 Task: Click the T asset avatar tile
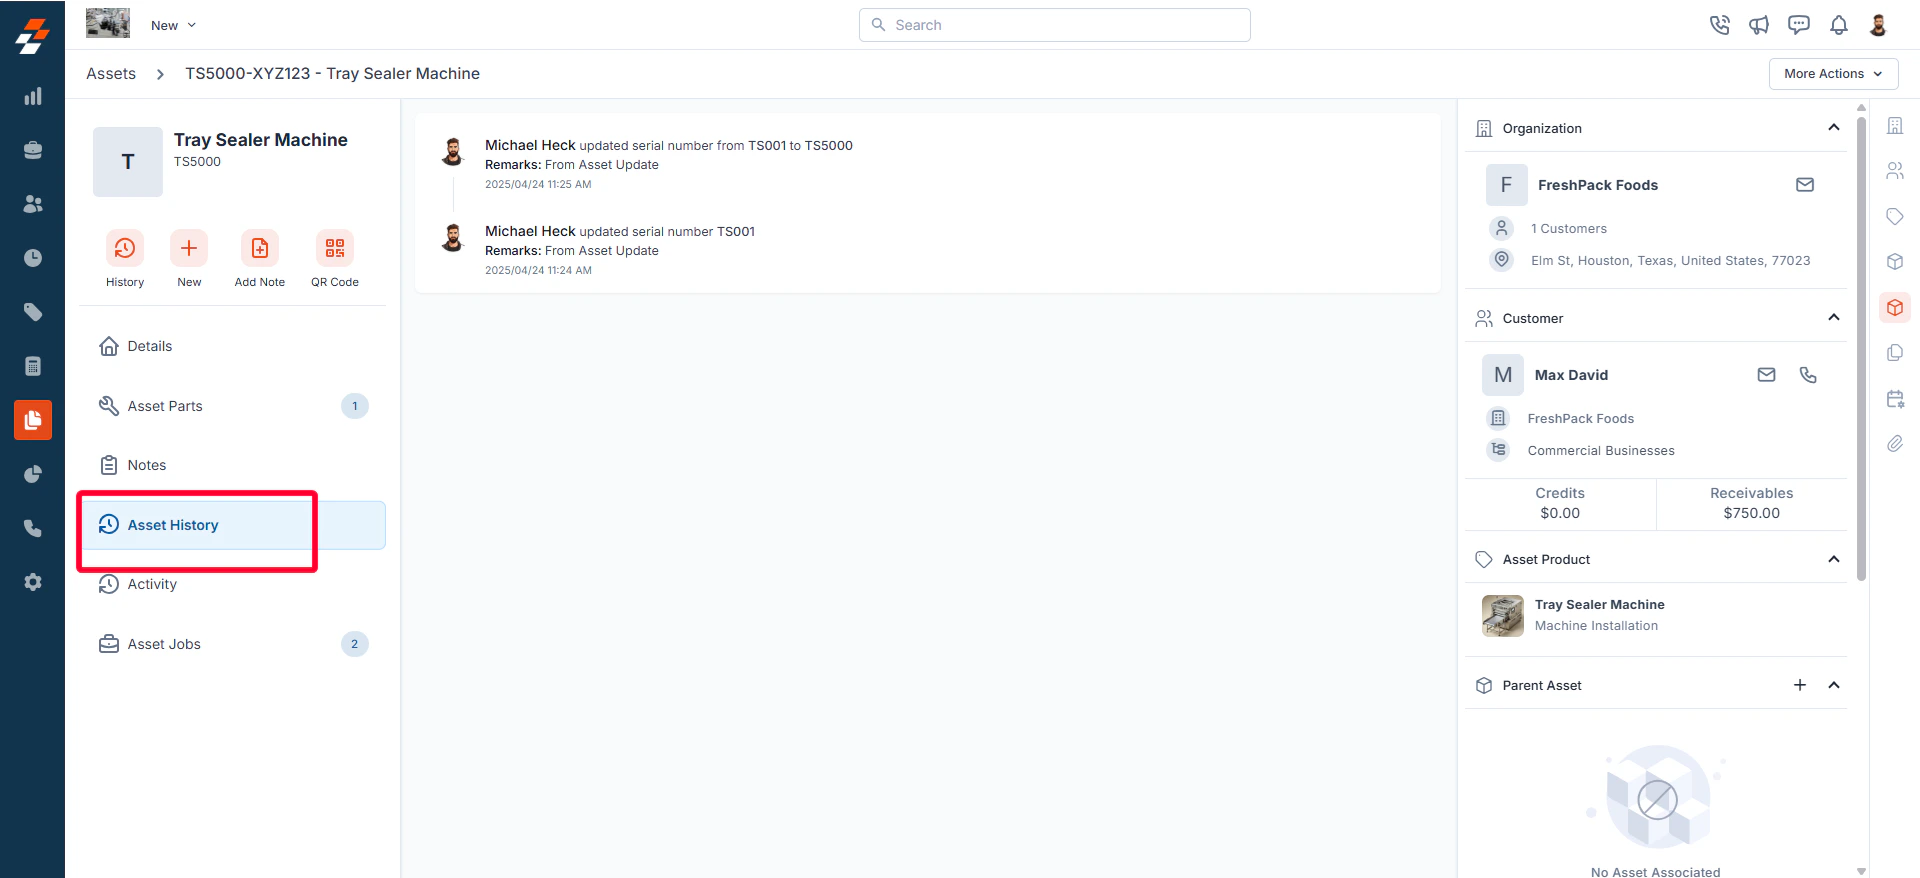128,162
